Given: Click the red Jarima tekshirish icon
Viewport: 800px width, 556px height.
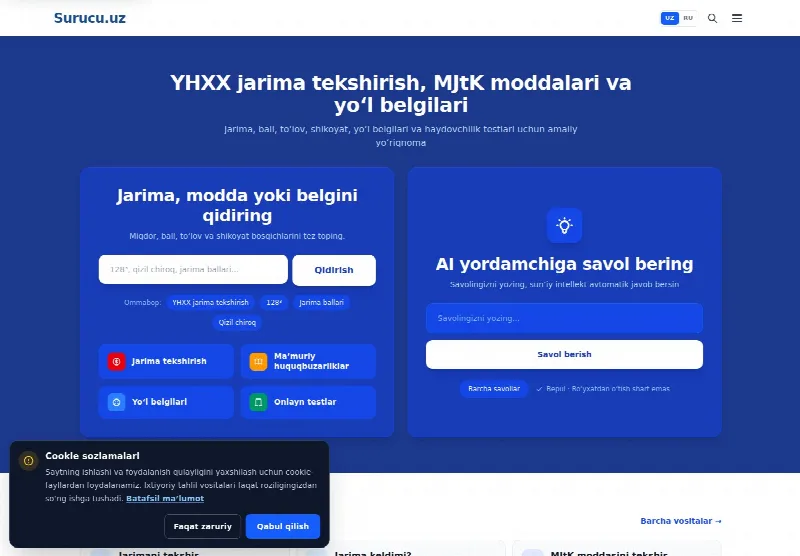Looking at the screenshot, I should click(x=116, y=361).
